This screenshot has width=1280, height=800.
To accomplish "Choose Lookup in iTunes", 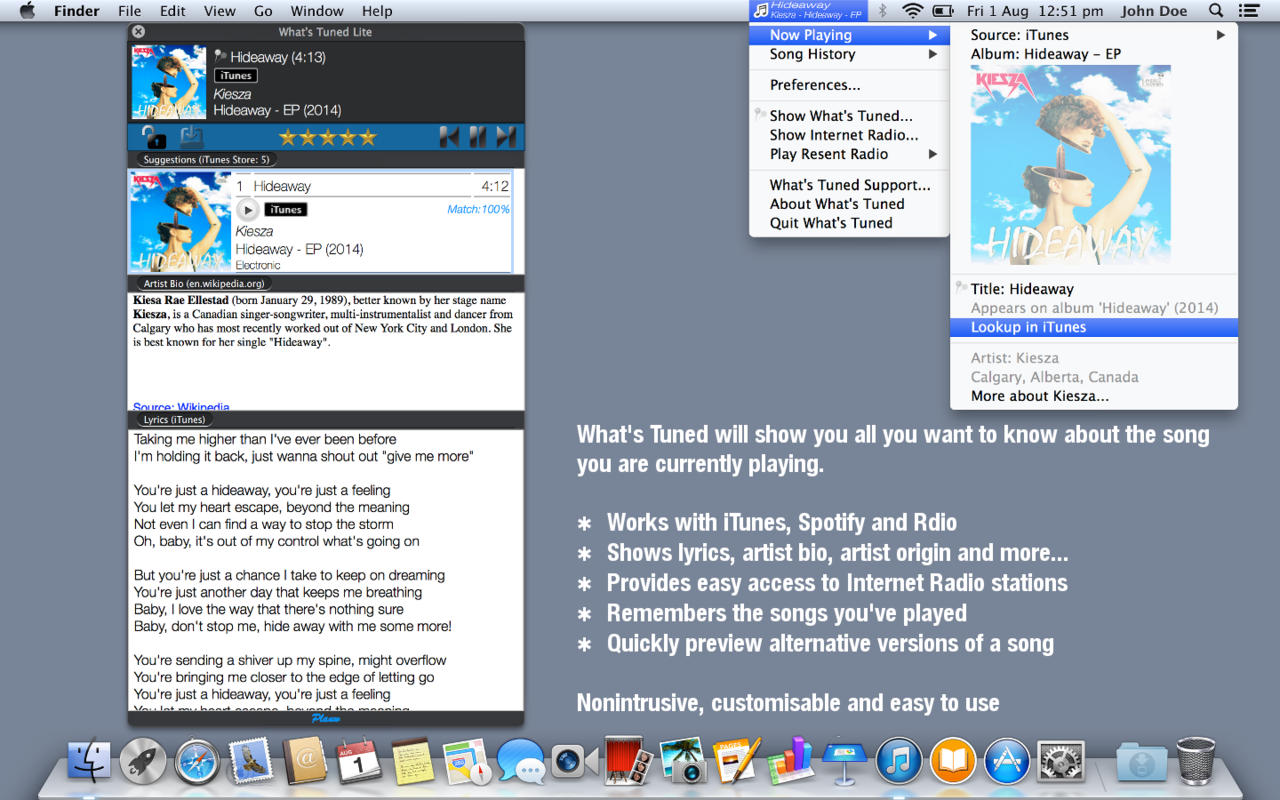I will [1028, 327].
